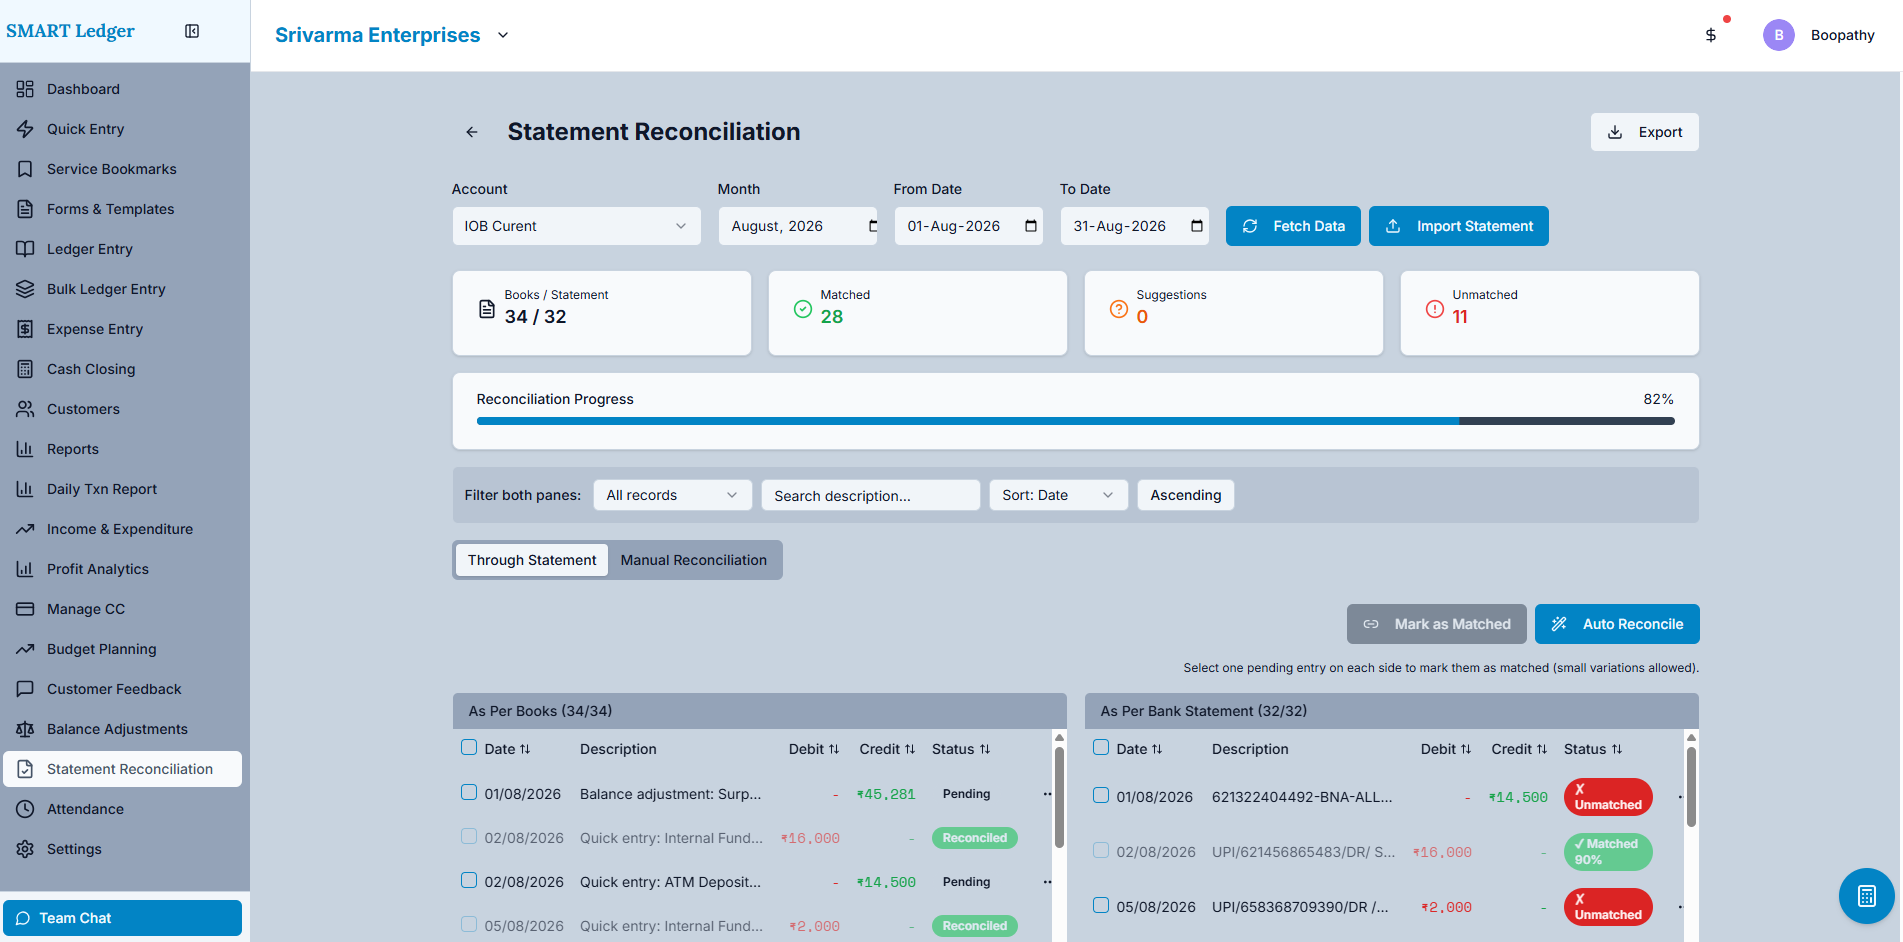Viewport: 1903px width, 942px height.
Task: Tick bank row 621322404492-BNA-ALL
Action: 1101,795
